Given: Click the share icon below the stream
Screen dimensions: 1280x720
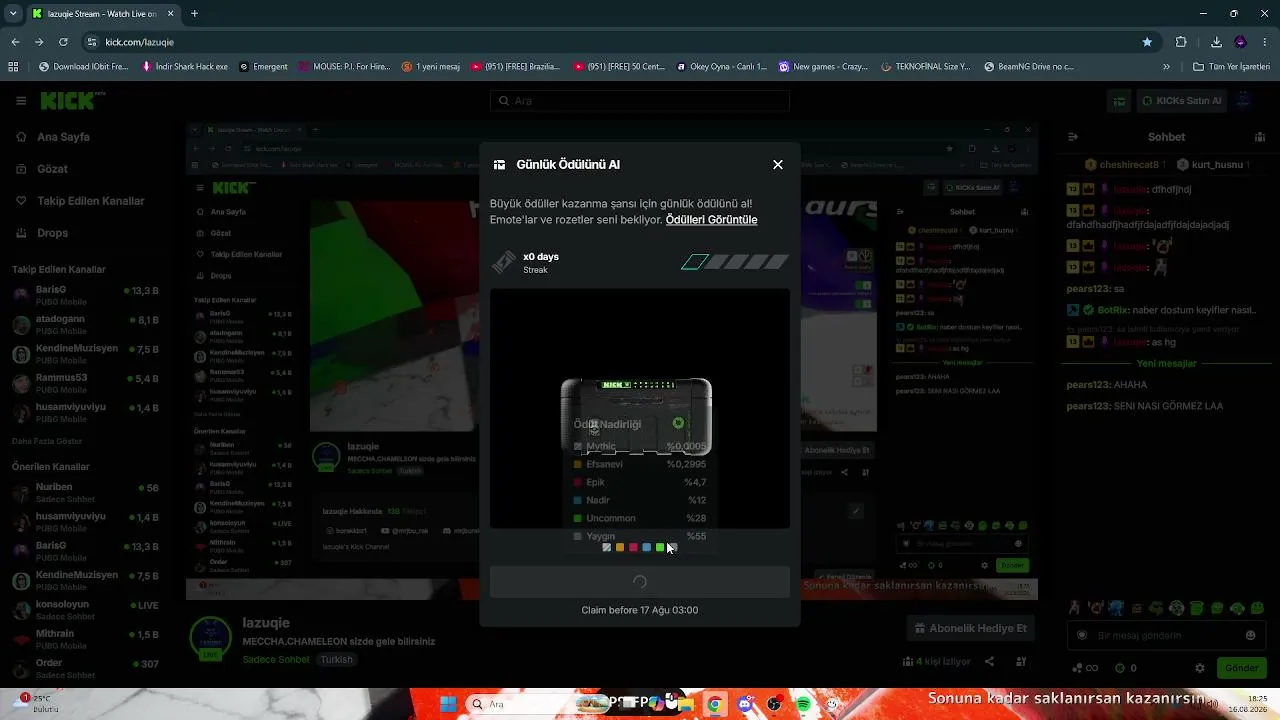Looking at the screenshot, I should click(x=989, y=661).
